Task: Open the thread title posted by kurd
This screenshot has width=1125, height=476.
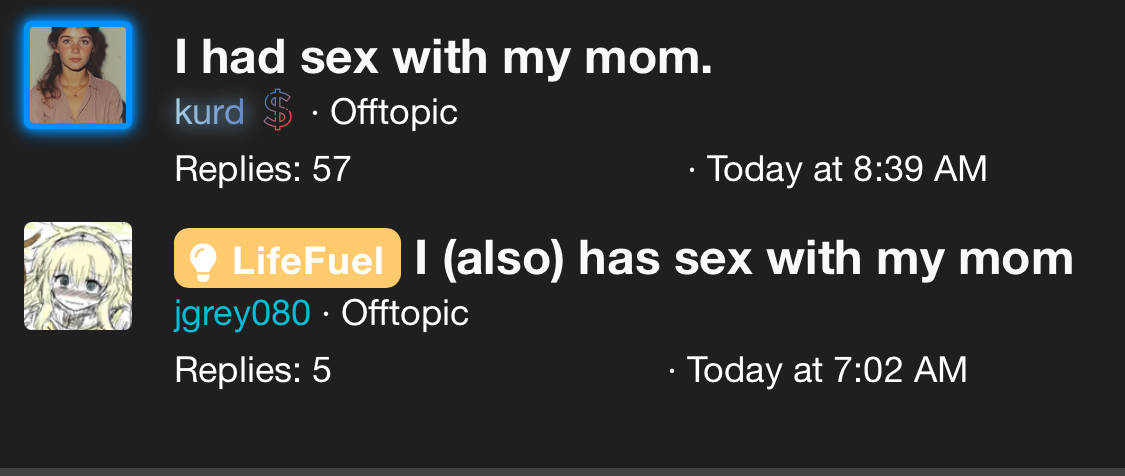Action: pyautogui.click(x=443, y=57)
